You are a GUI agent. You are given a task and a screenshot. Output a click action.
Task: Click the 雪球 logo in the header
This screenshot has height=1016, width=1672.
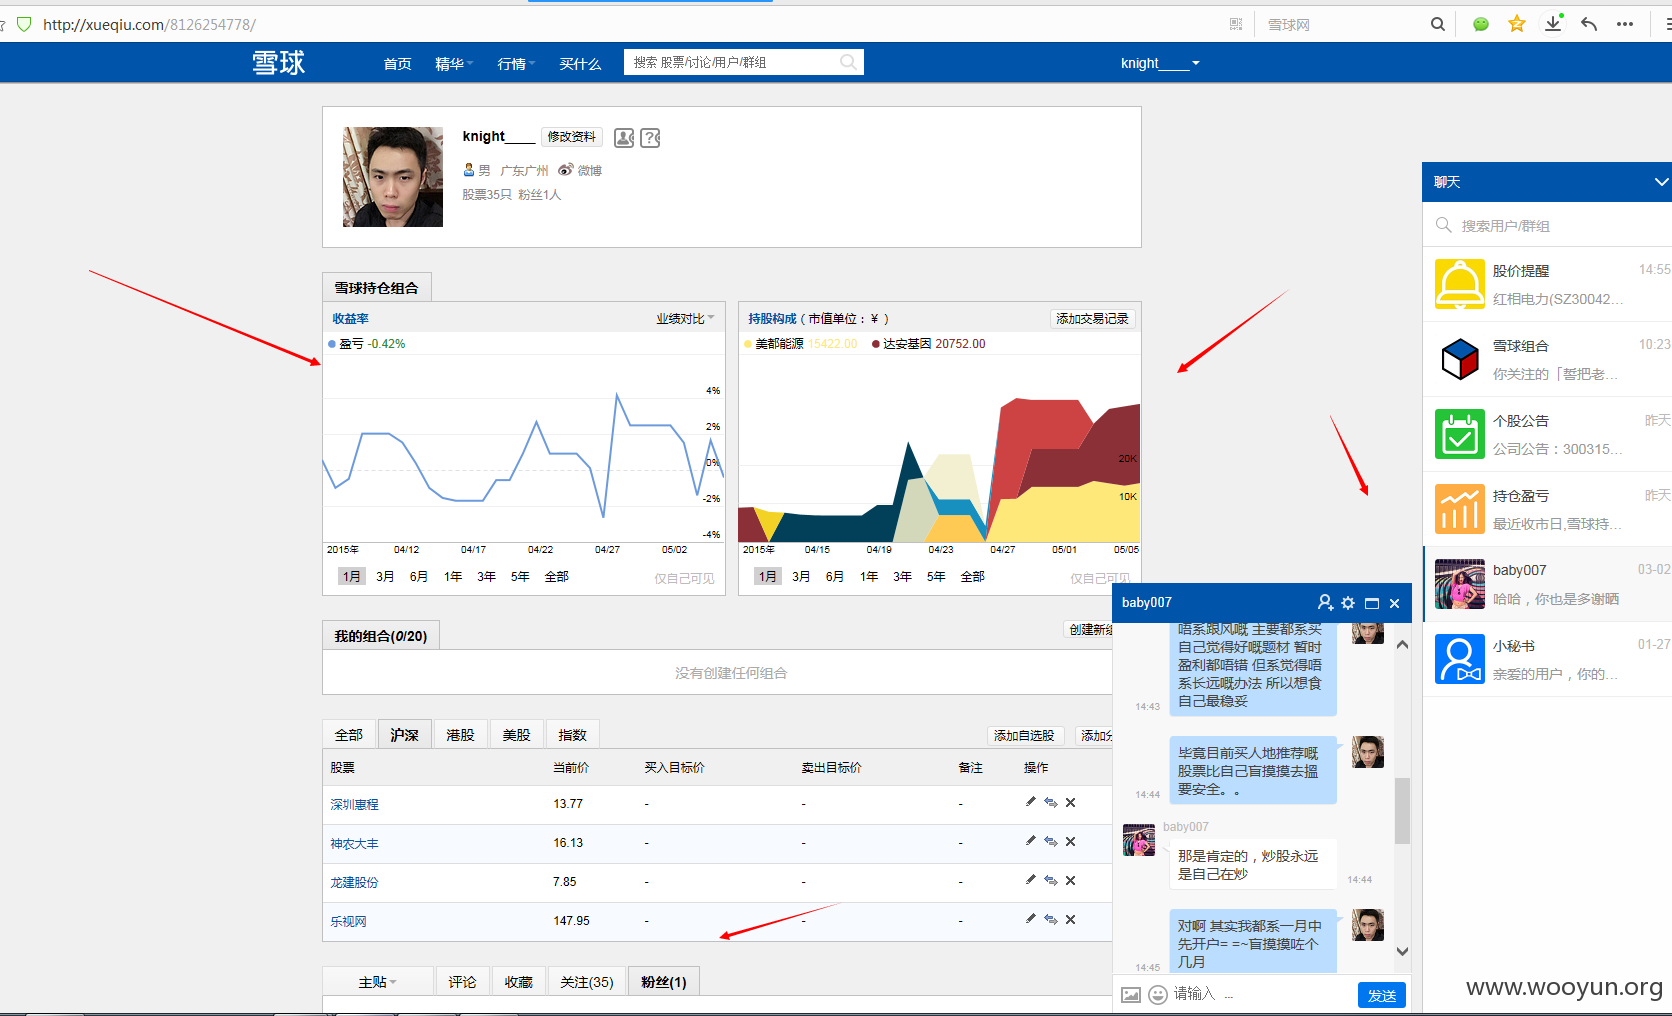[278, 63]
